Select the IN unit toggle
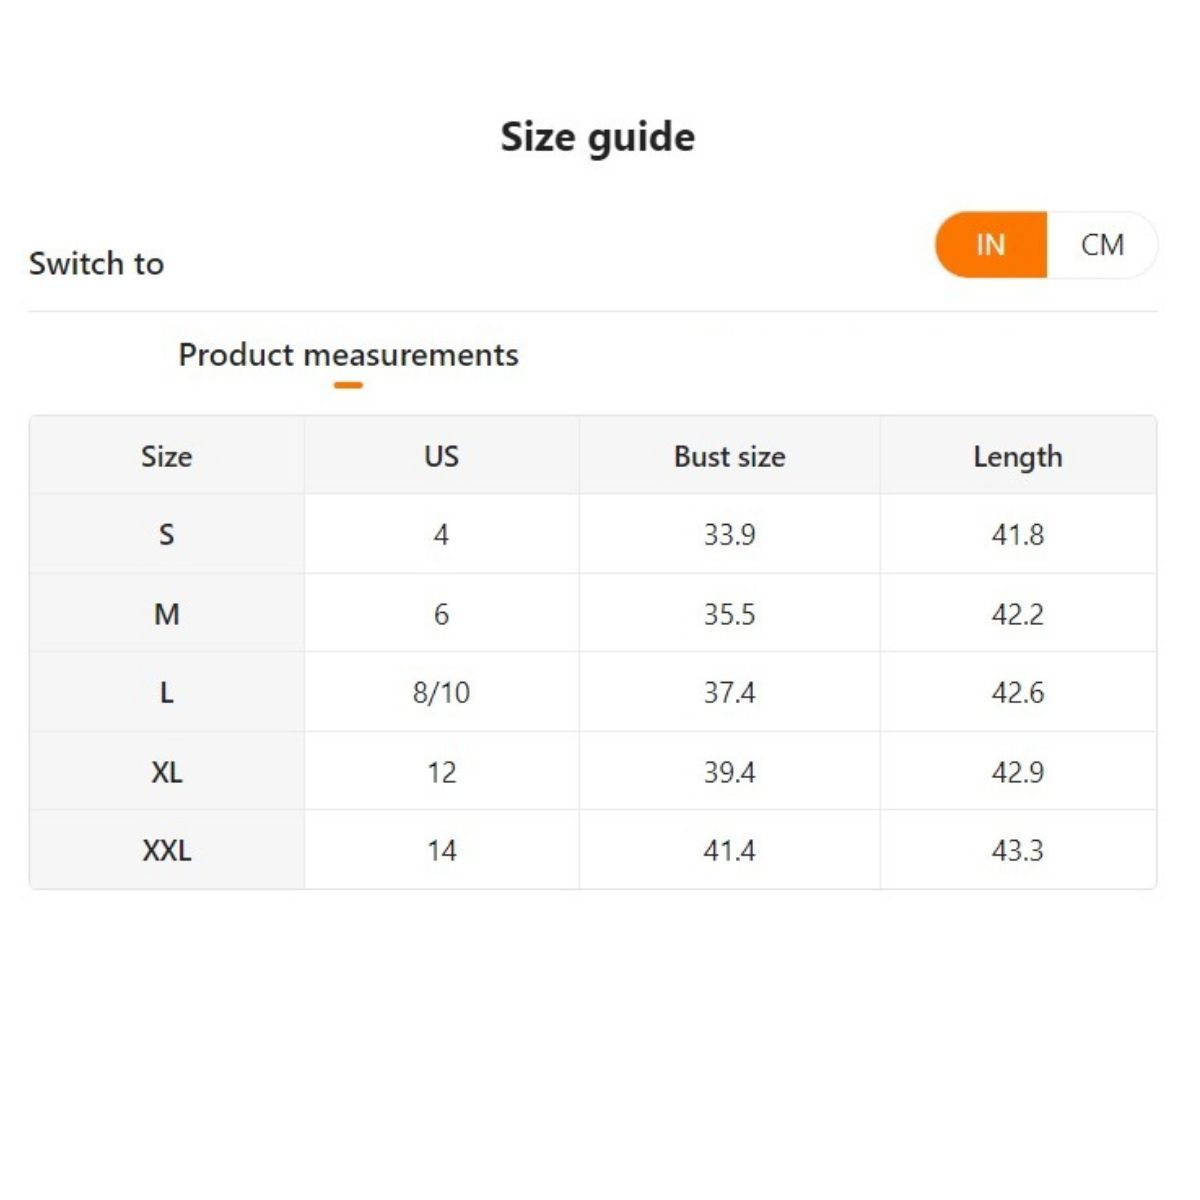Screen dimensions: 1200x1200 [990, 245]
